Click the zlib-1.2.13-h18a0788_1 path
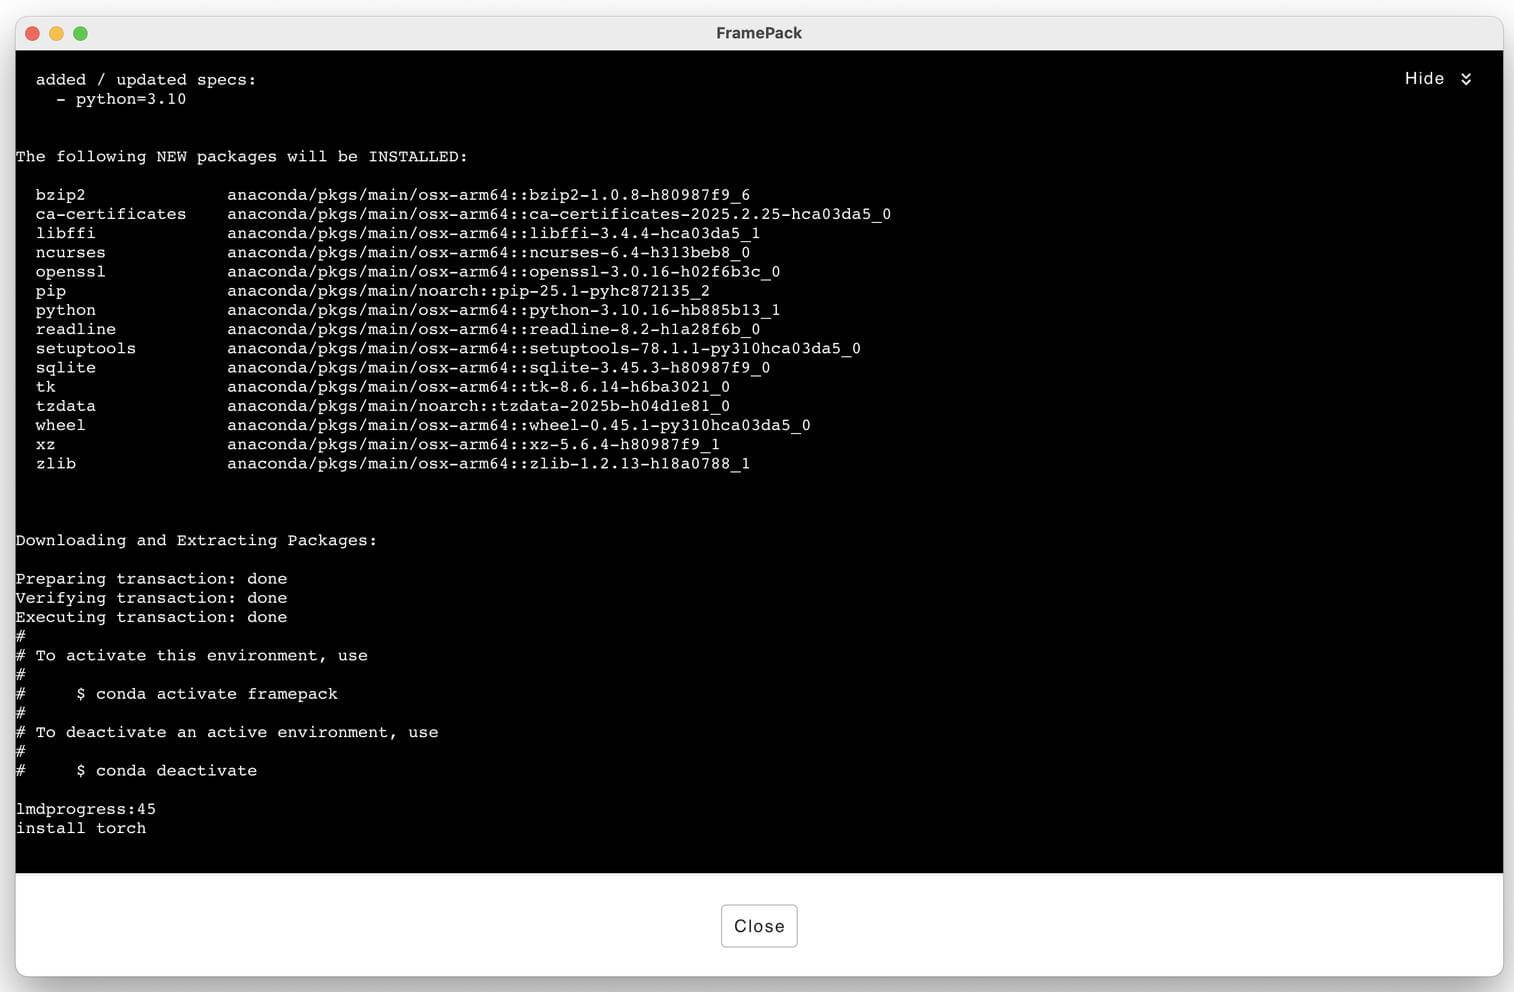 [x=489, y=464]
